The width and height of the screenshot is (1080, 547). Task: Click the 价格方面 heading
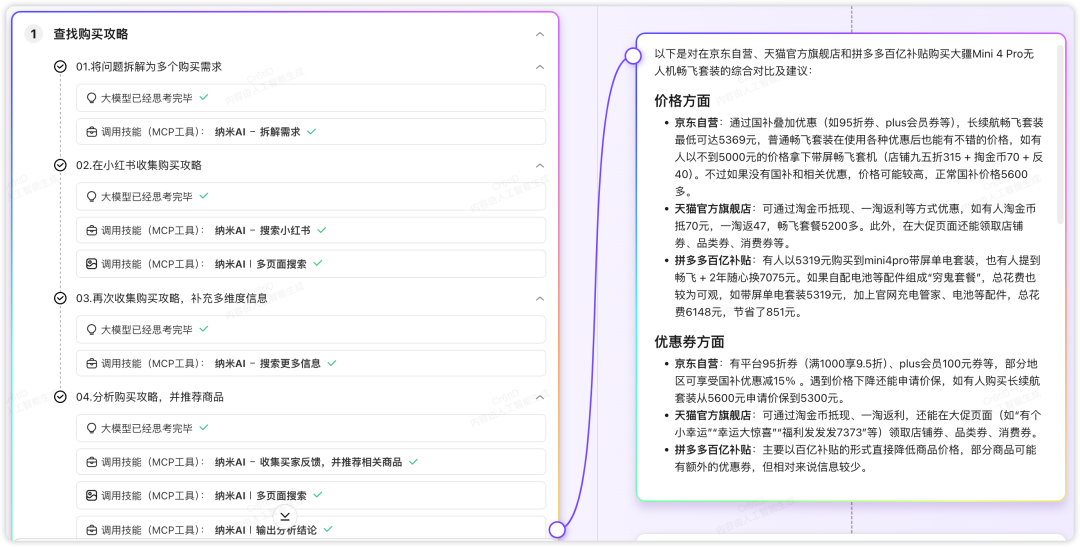[682, 101]
